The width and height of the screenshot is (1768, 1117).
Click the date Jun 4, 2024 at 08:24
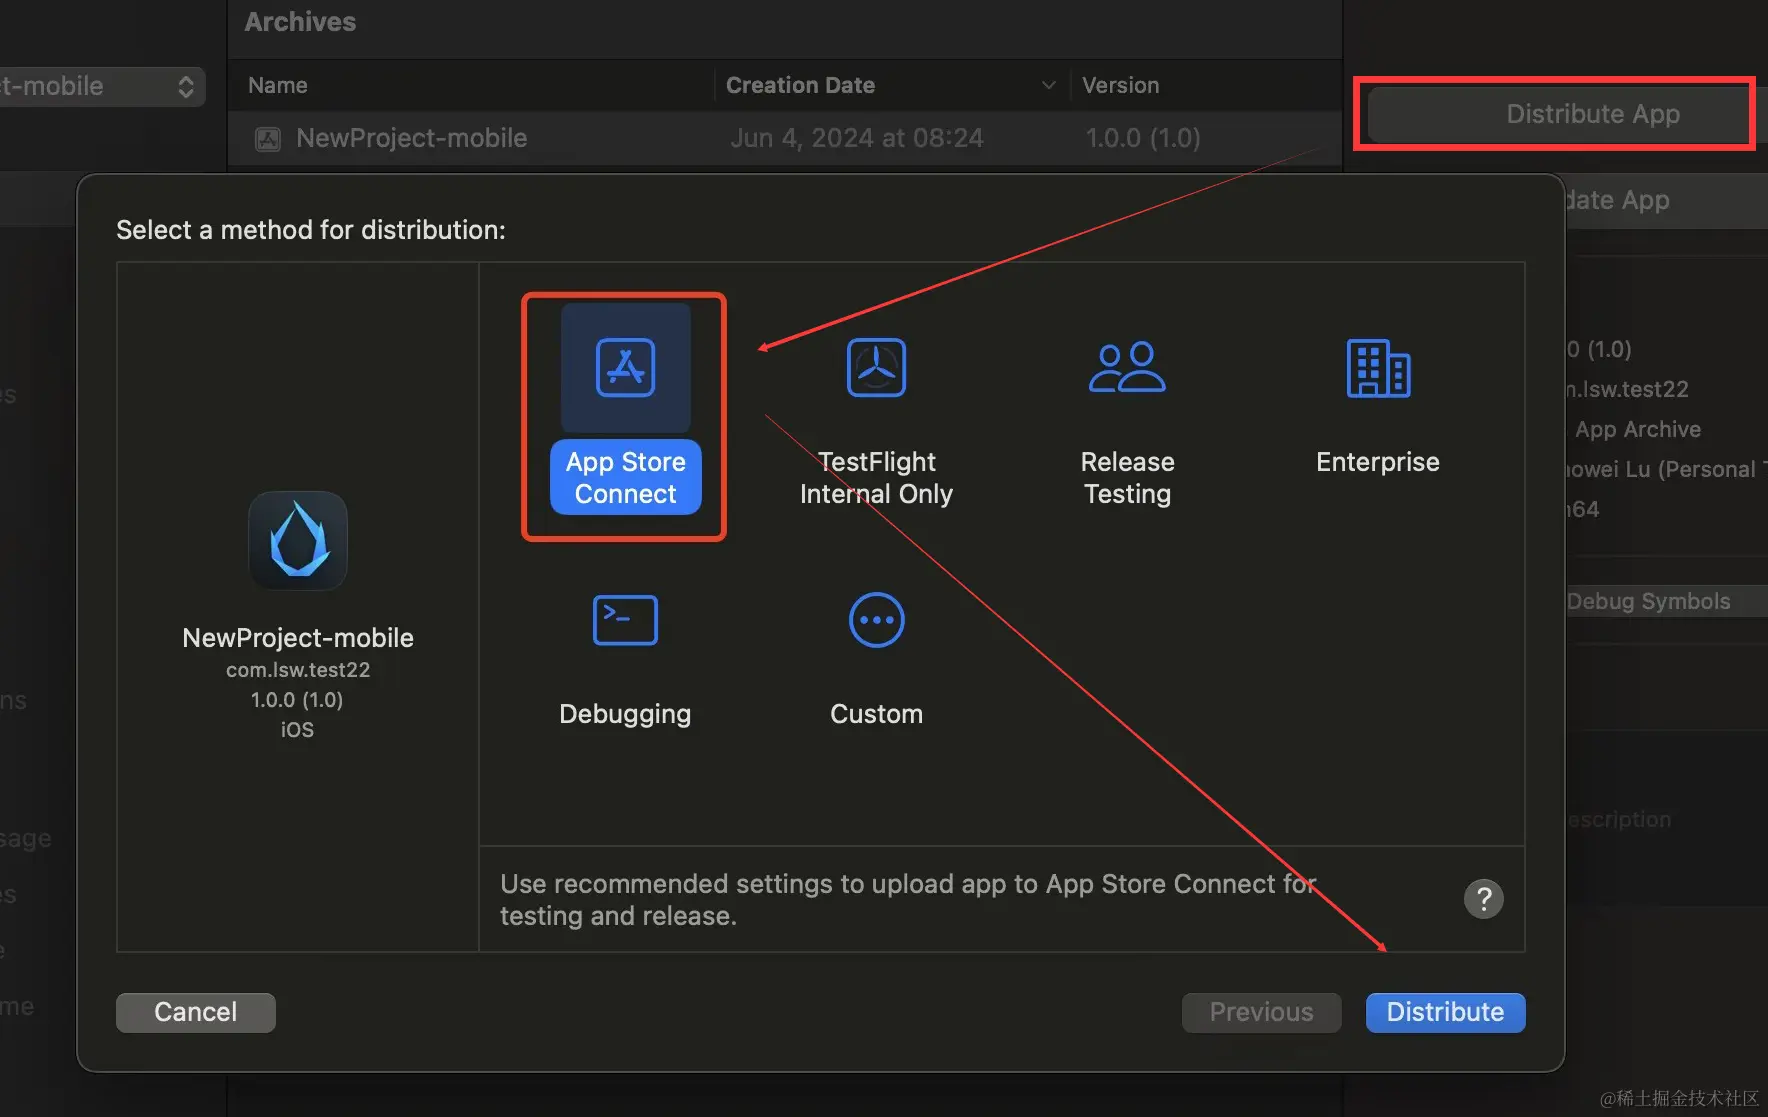point(857,138)
